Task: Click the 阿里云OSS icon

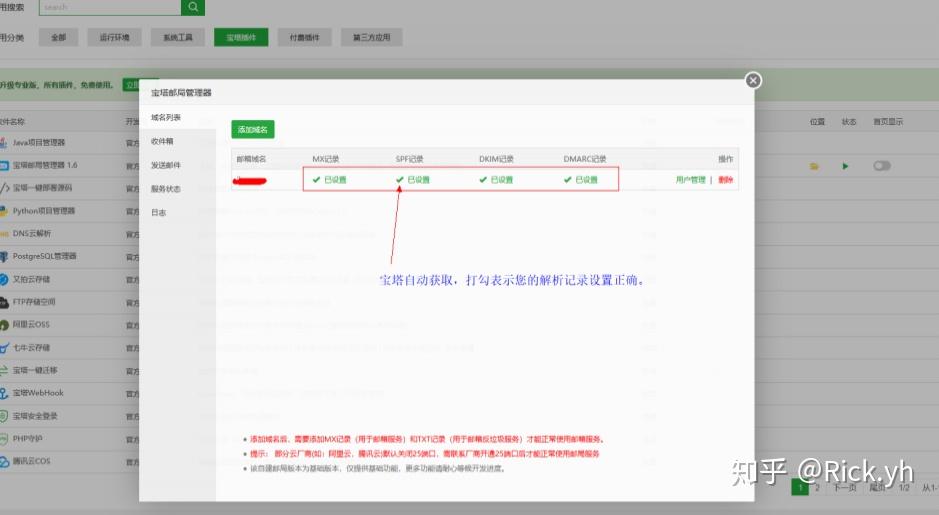Action: pos(4,325)
